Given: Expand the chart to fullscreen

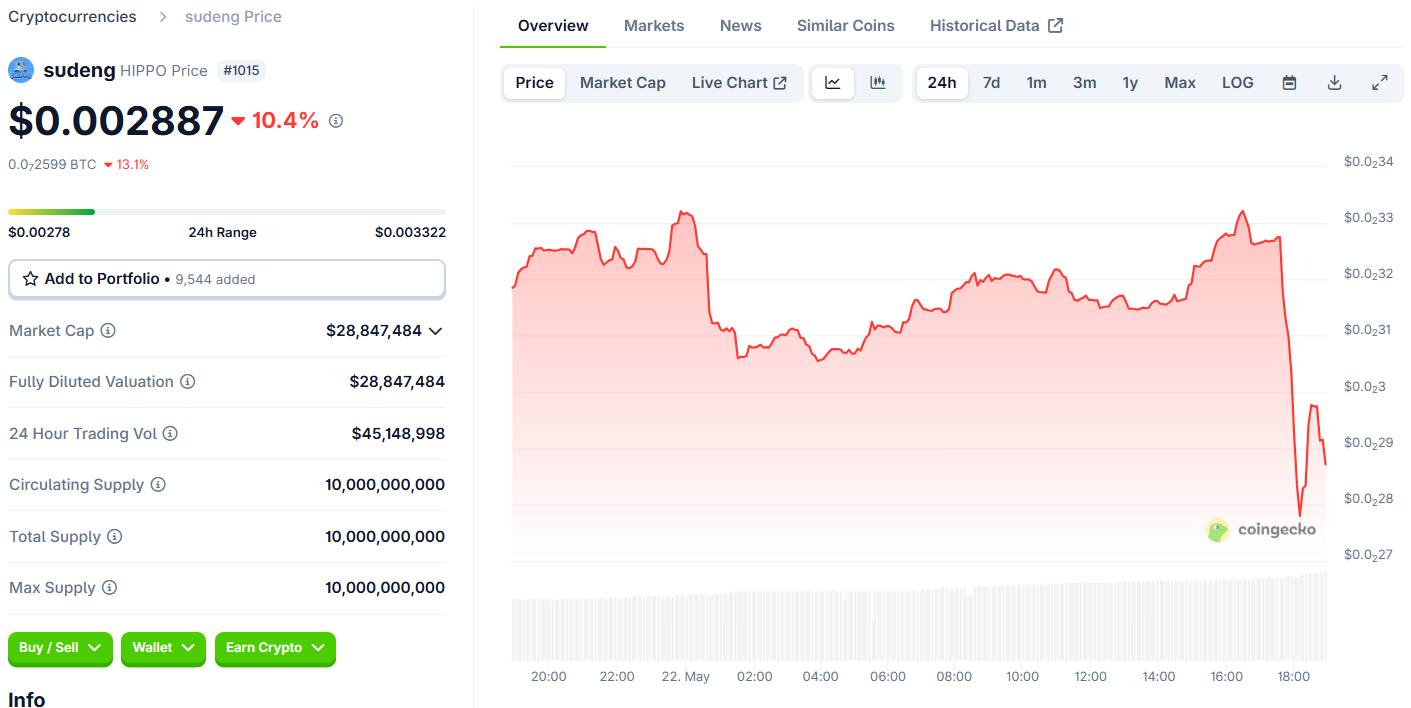Looking at the screenshot, I should (x=1379, y=83).
